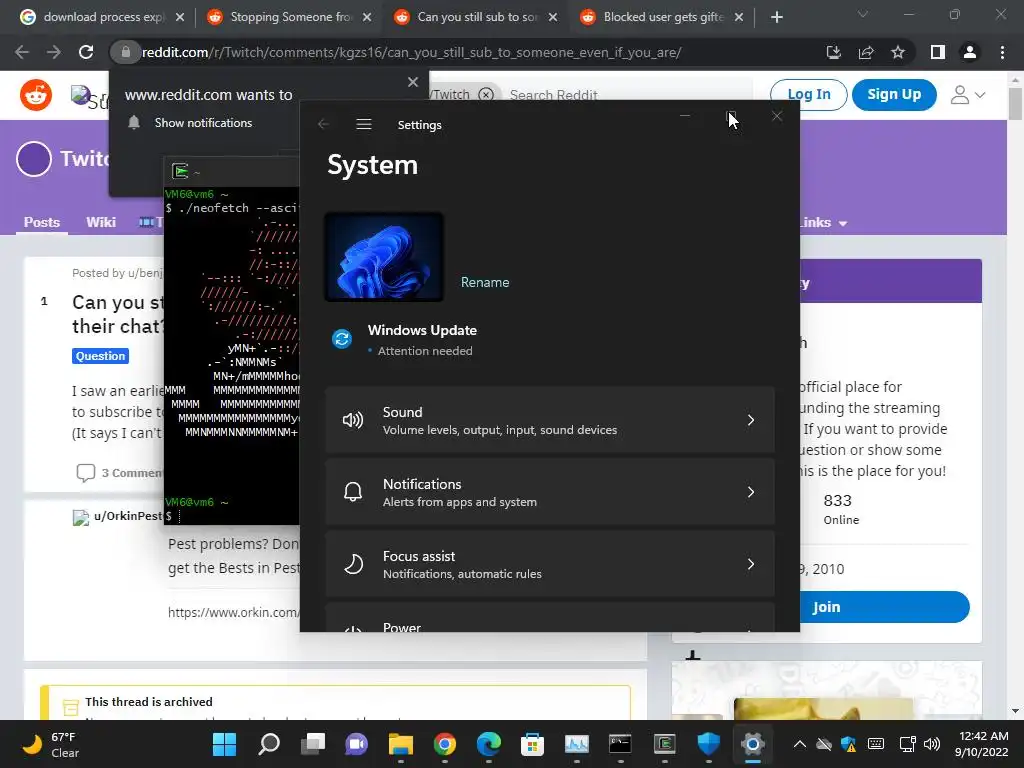Open Sound settings row
This screenshot has height=768, width=1024.
[550, 420]
